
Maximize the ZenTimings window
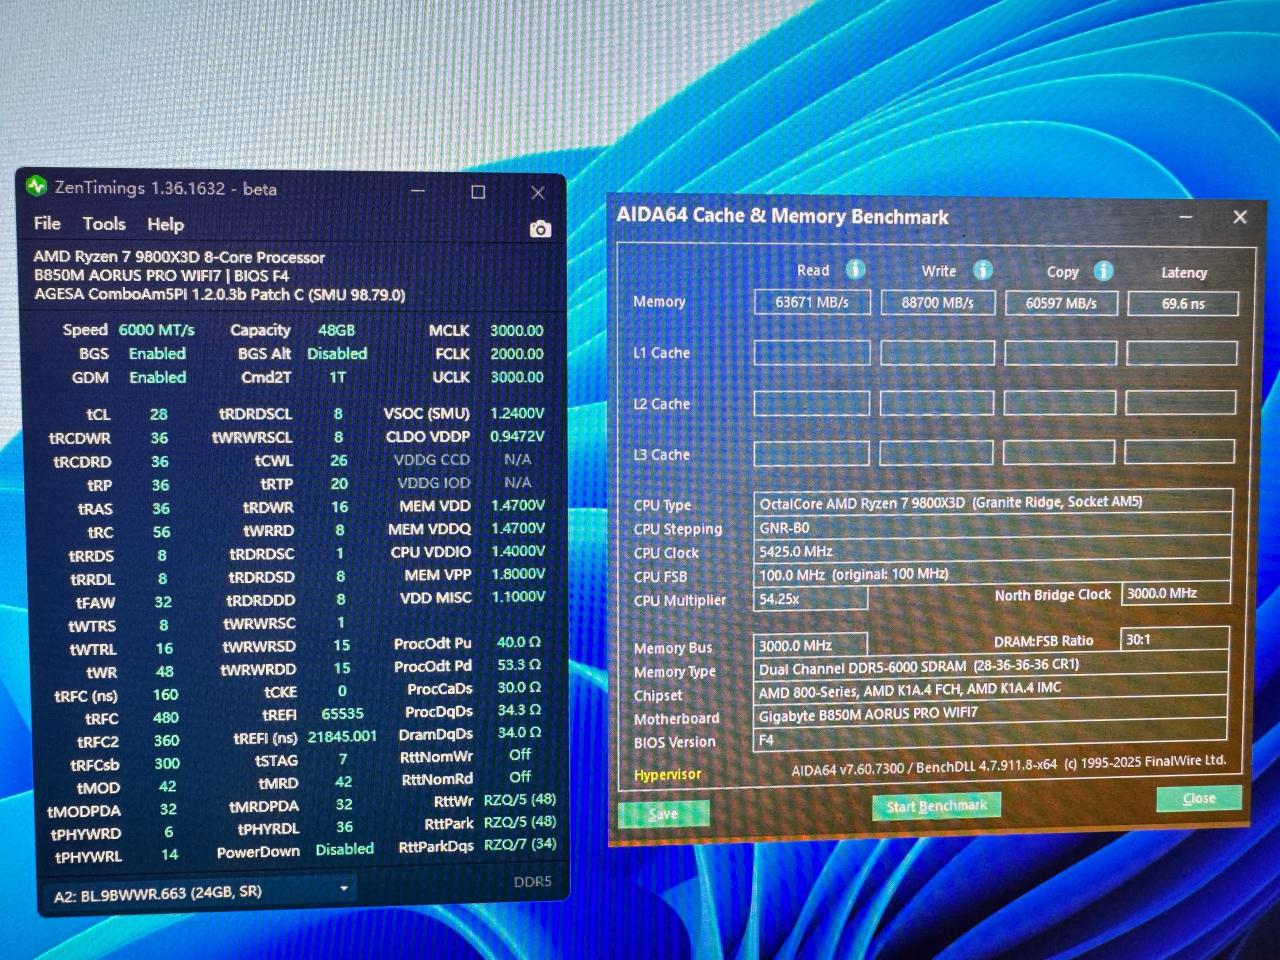tap(478, 192)
